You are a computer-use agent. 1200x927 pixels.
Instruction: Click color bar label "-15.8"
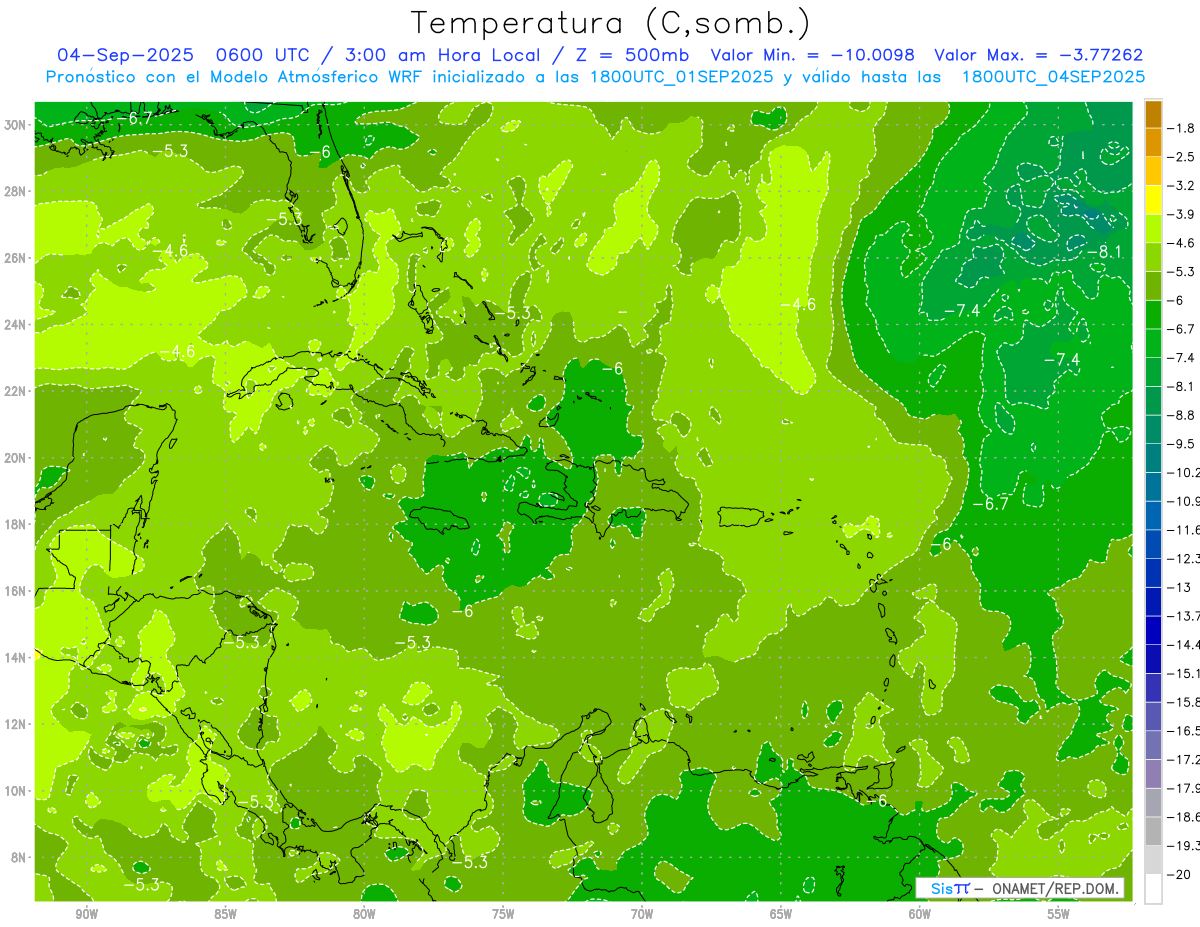[1184, 702]
